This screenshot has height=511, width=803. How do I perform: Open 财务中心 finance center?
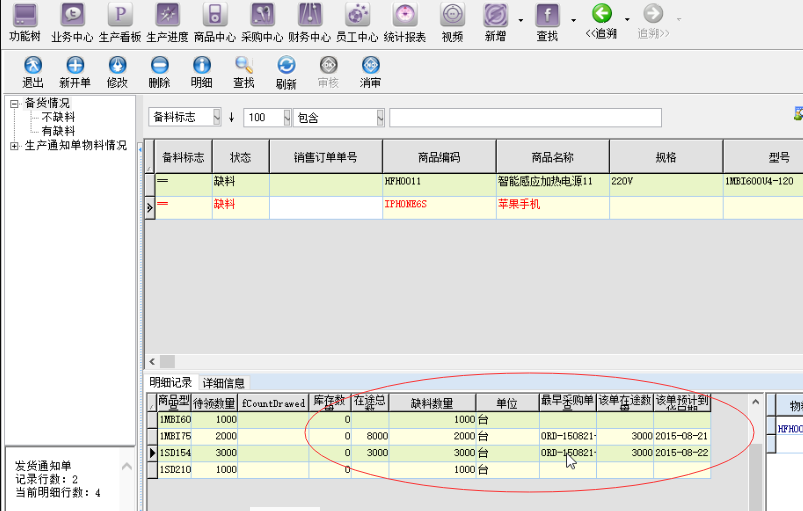309,22
